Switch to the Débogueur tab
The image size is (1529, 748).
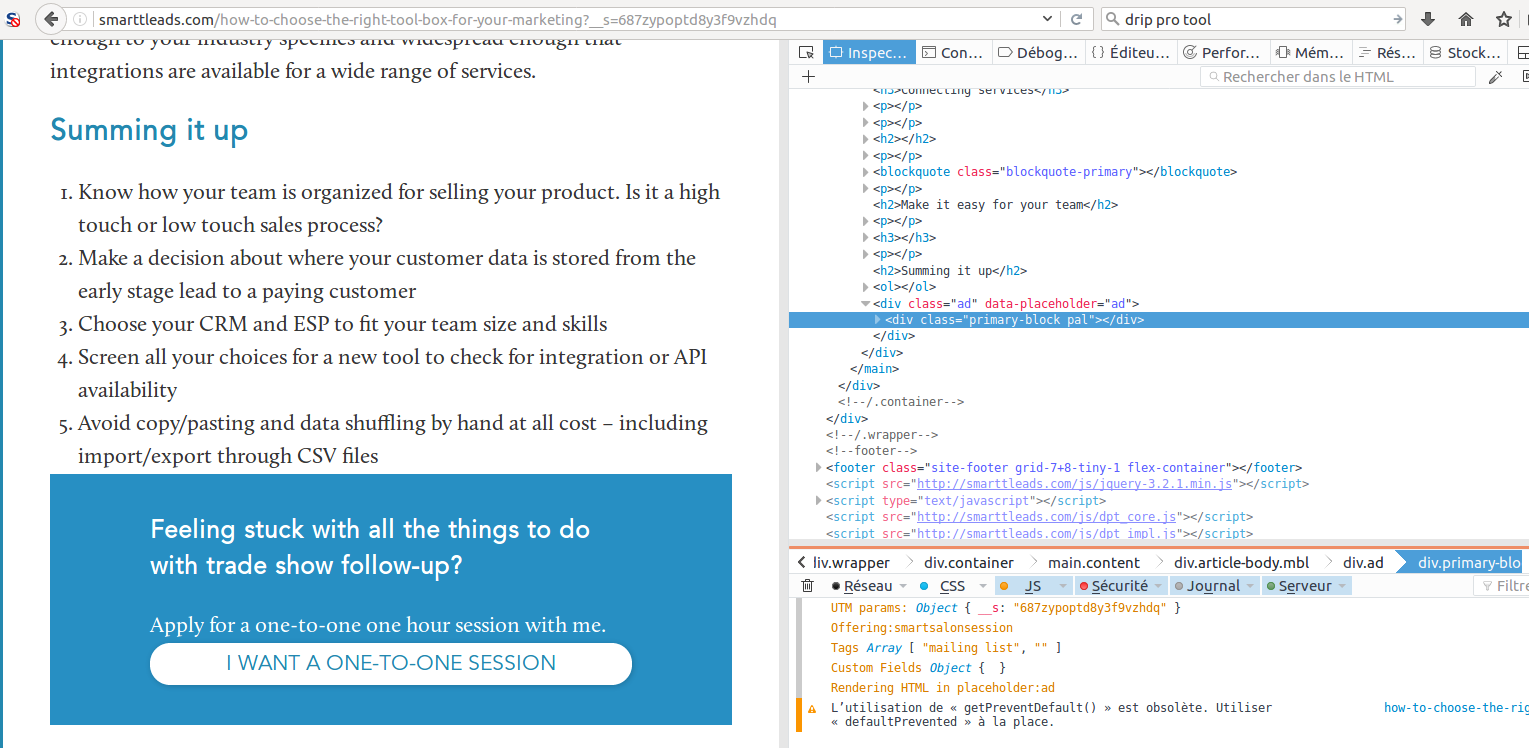pos(1038,53)
